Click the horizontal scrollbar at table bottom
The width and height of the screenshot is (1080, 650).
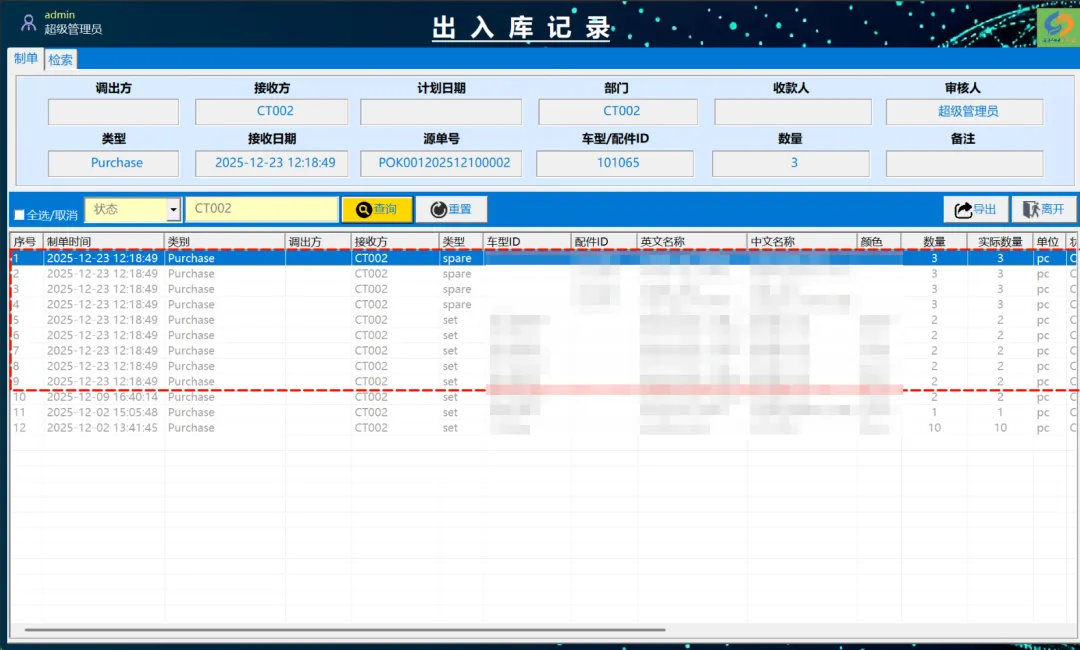coord(344,629)
